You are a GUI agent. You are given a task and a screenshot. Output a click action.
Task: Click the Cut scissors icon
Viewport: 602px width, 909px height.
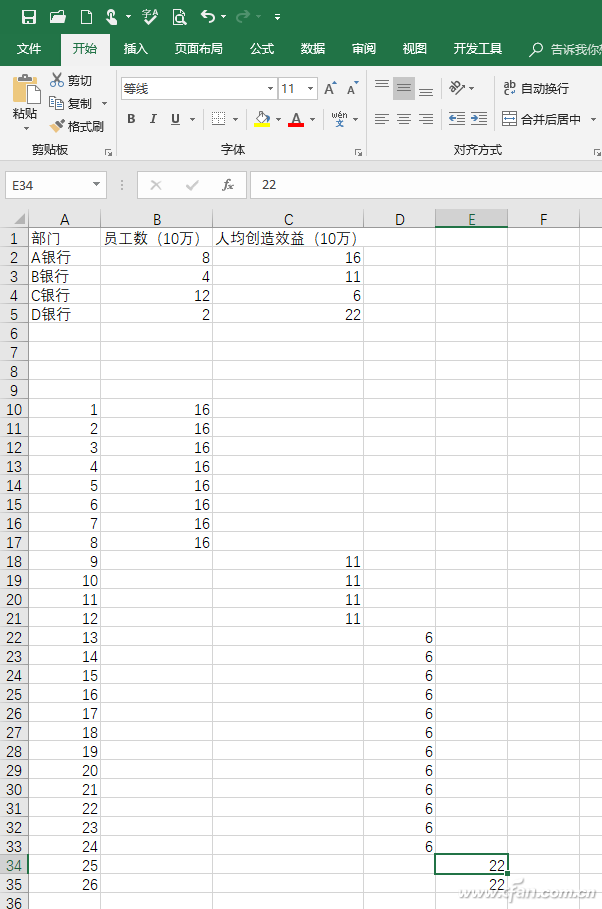pyautogui.click(x=57, y=80)
